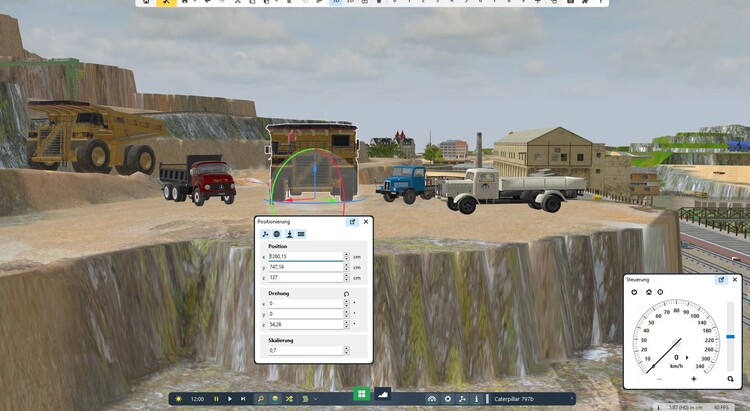The image size is (750, 411).
Task: Click the Skalierung field showing 0,7
Action: pos(306,351)
